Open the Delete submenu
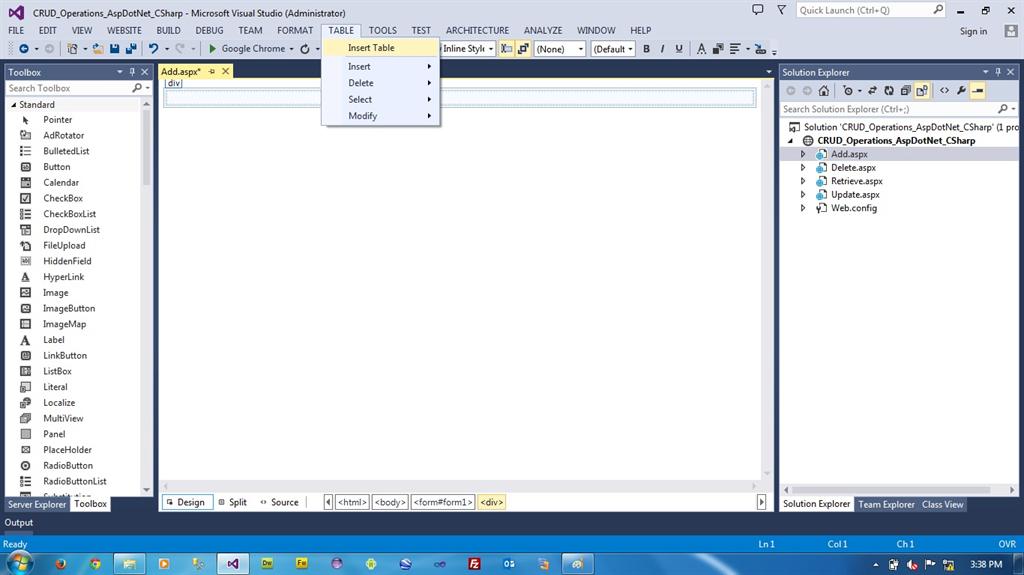Screen dimensions: 1024x575 (x=380, y=83)
